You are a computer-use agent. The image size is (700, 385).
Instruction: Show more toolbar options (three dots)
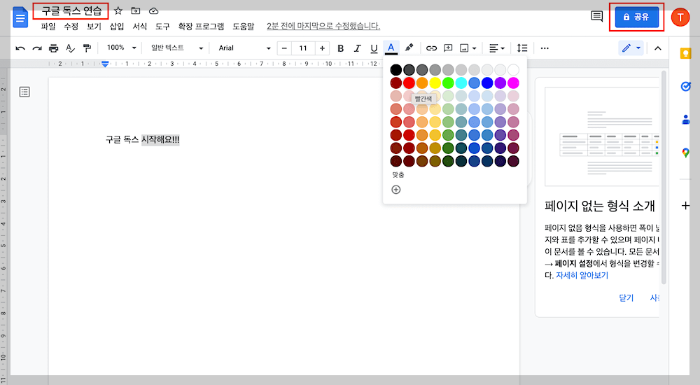(x=545, y=48)
